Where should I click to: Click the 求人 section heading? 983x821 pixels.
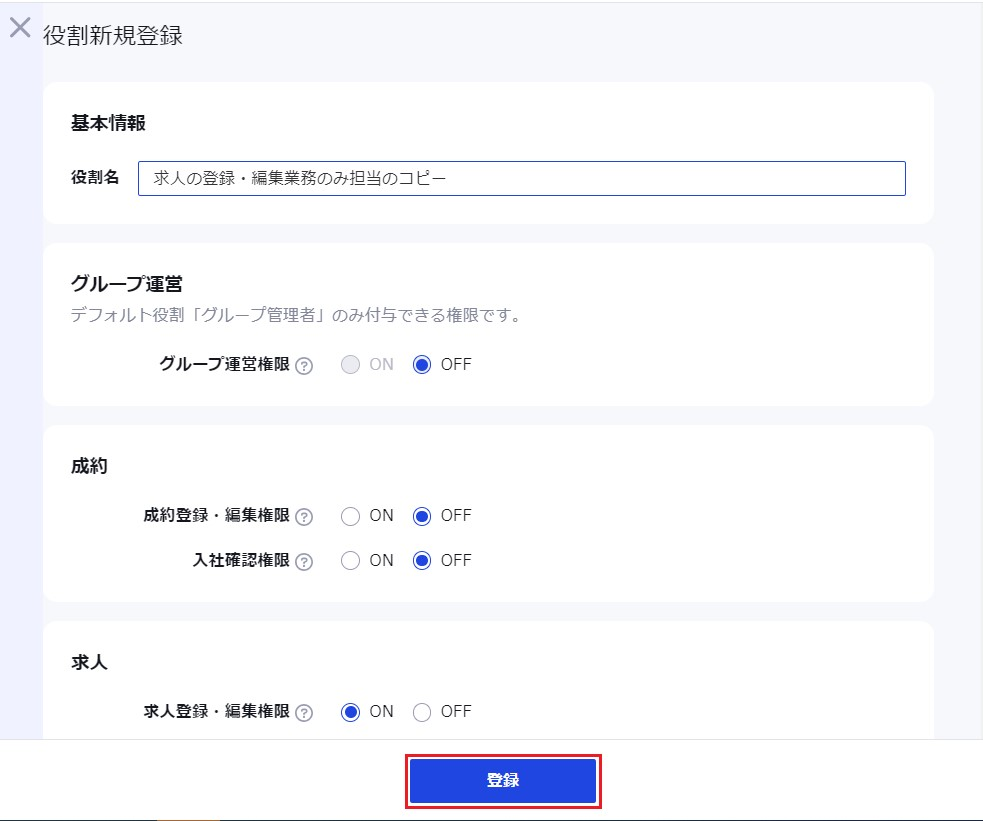pos(89,662)
